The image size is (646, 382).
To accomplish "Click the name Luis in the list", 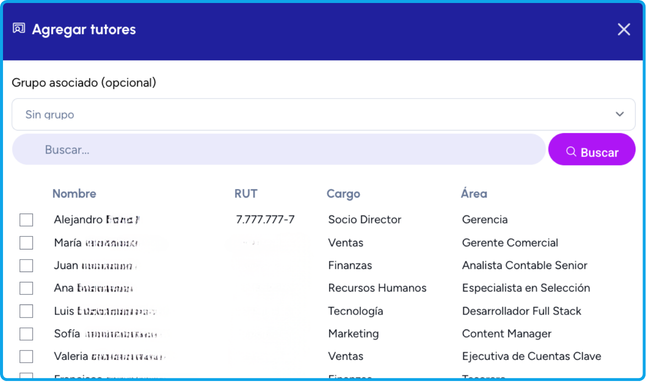I will [64, 311].
